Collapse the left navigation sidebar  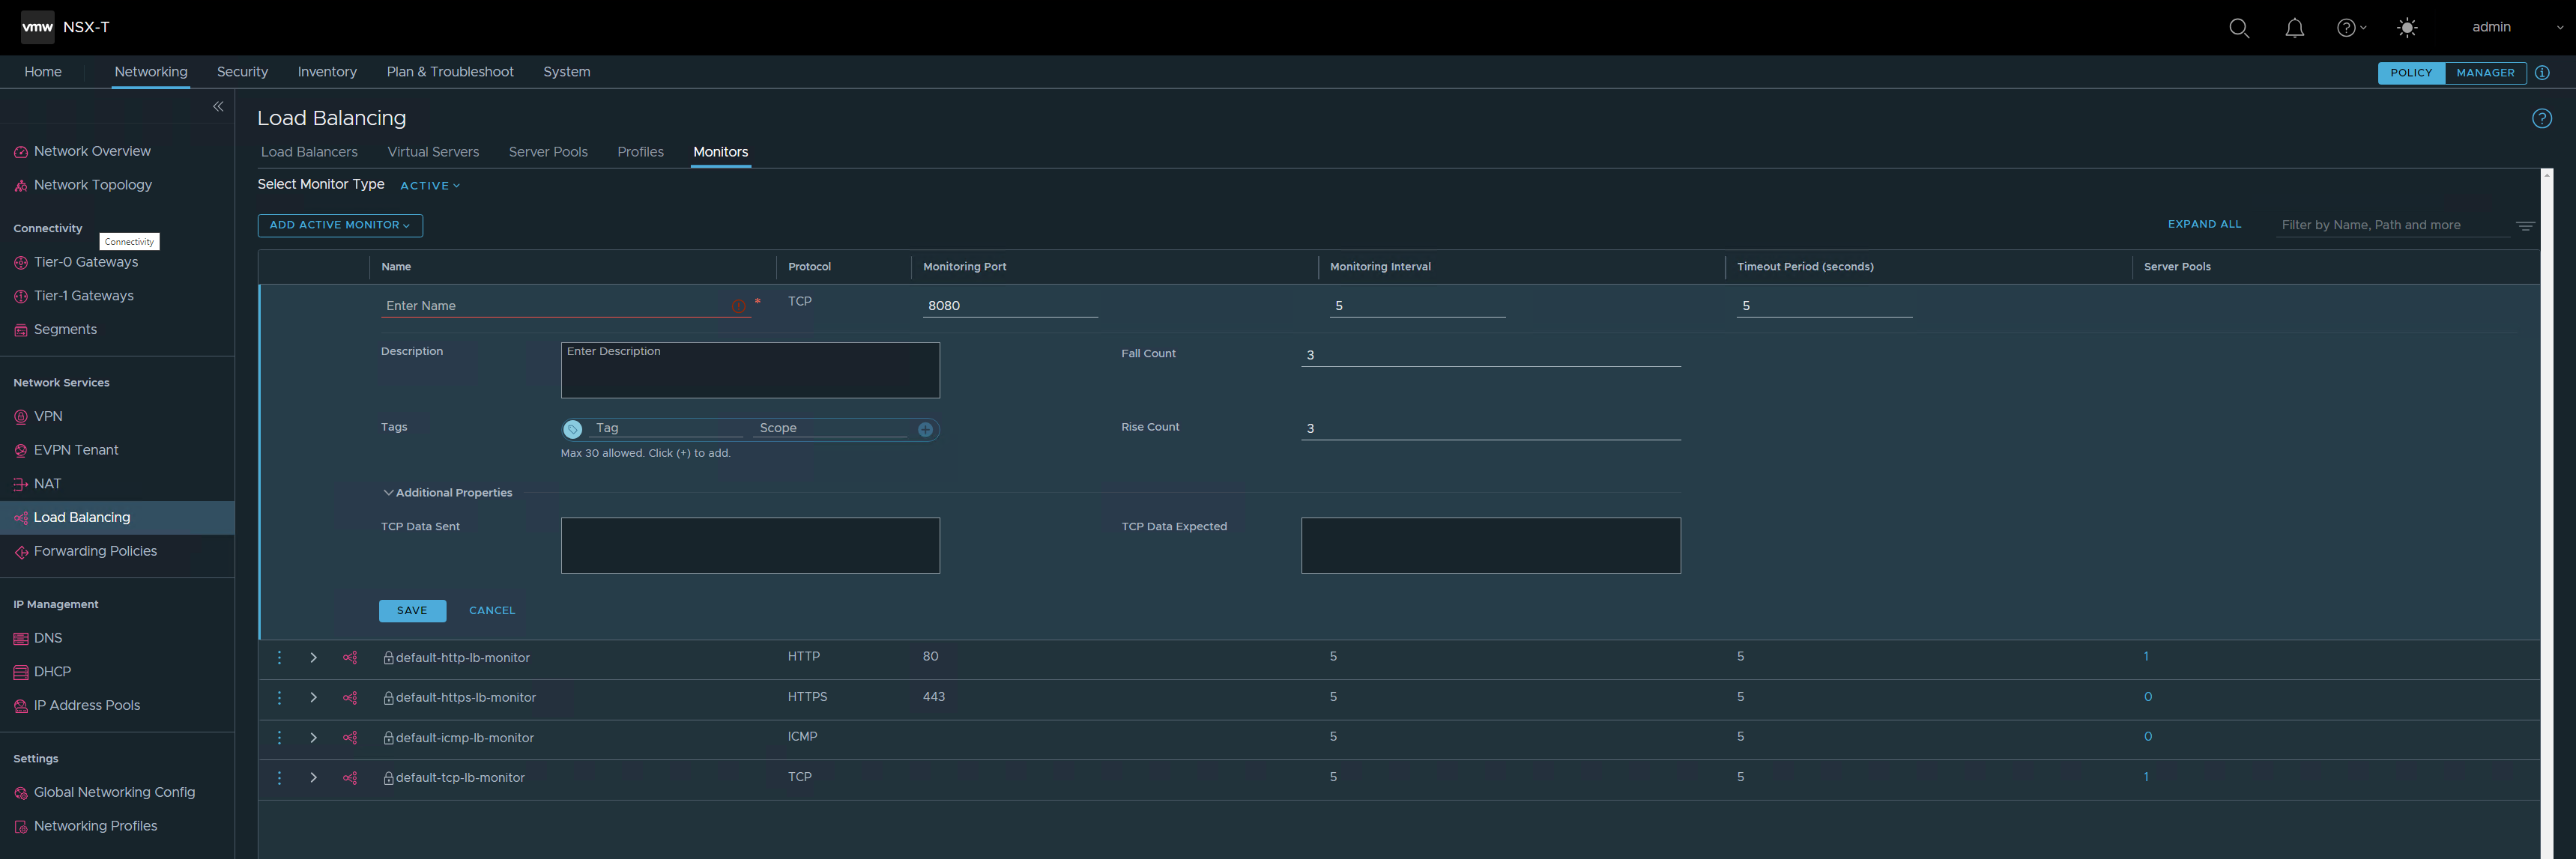(218, 106)
